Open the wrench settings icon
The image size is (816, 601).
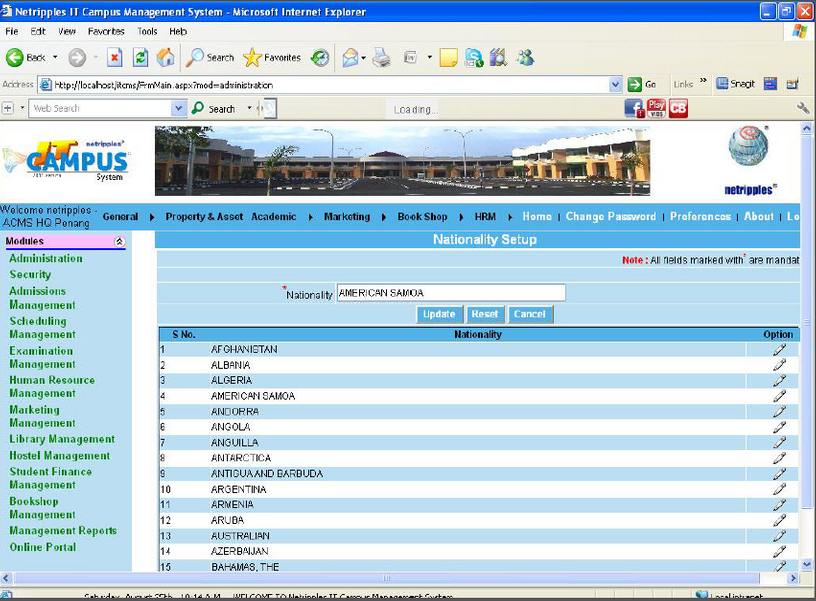click(803, 108)
